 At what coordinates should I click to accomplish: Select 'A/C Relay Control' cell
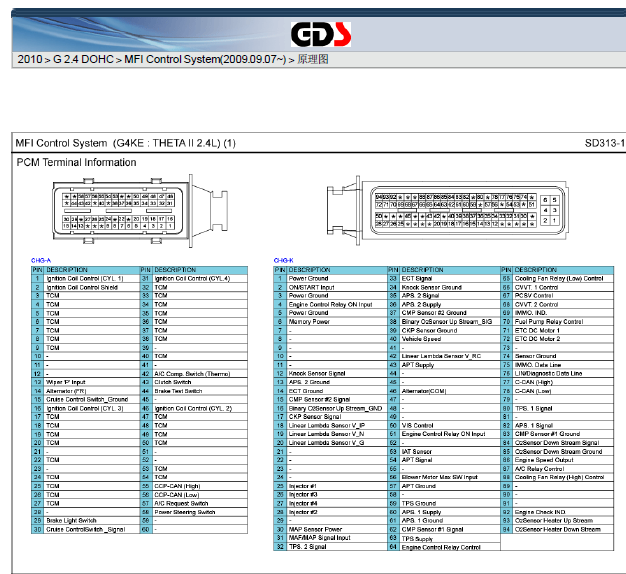point(563,469)
